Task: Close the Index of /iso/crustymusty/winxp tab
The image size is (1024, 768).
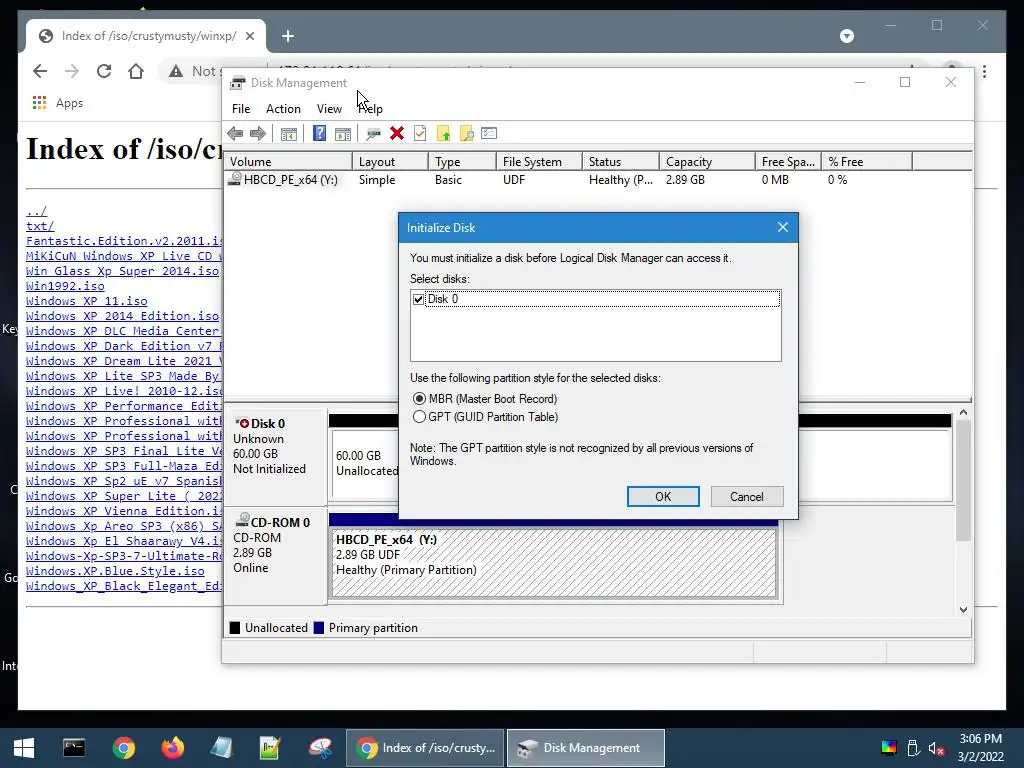Action: [250, 36]
